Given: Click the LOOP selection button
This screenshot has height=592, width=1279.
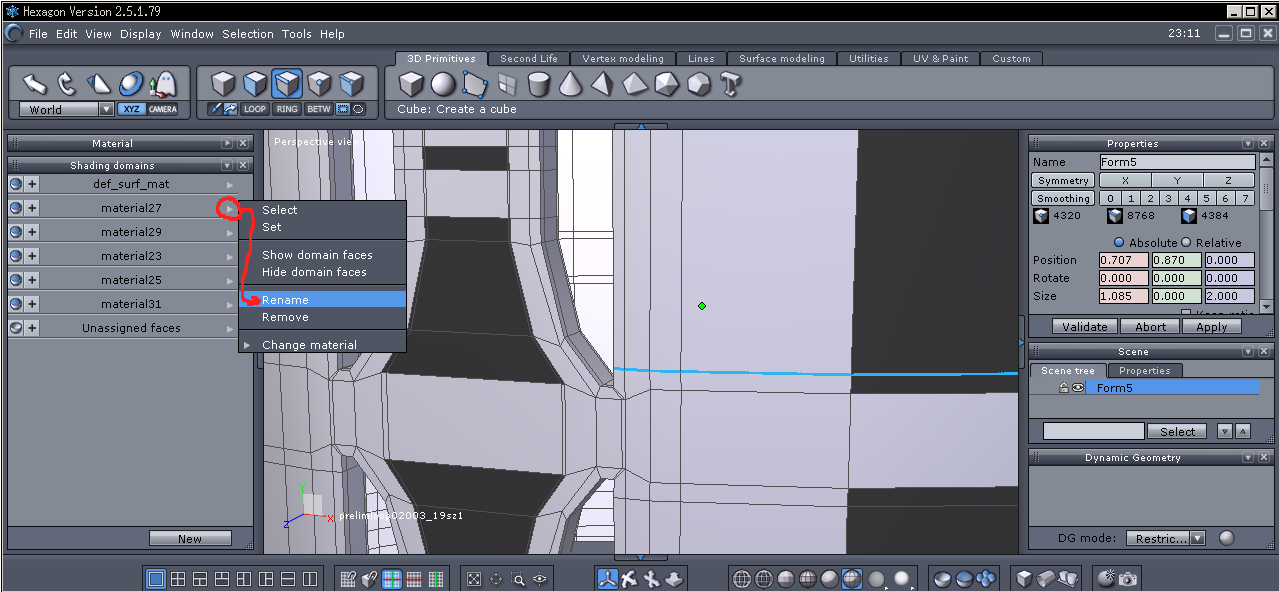Looking at the screenshot, I should pyautogui.click(x=255, y=109).
